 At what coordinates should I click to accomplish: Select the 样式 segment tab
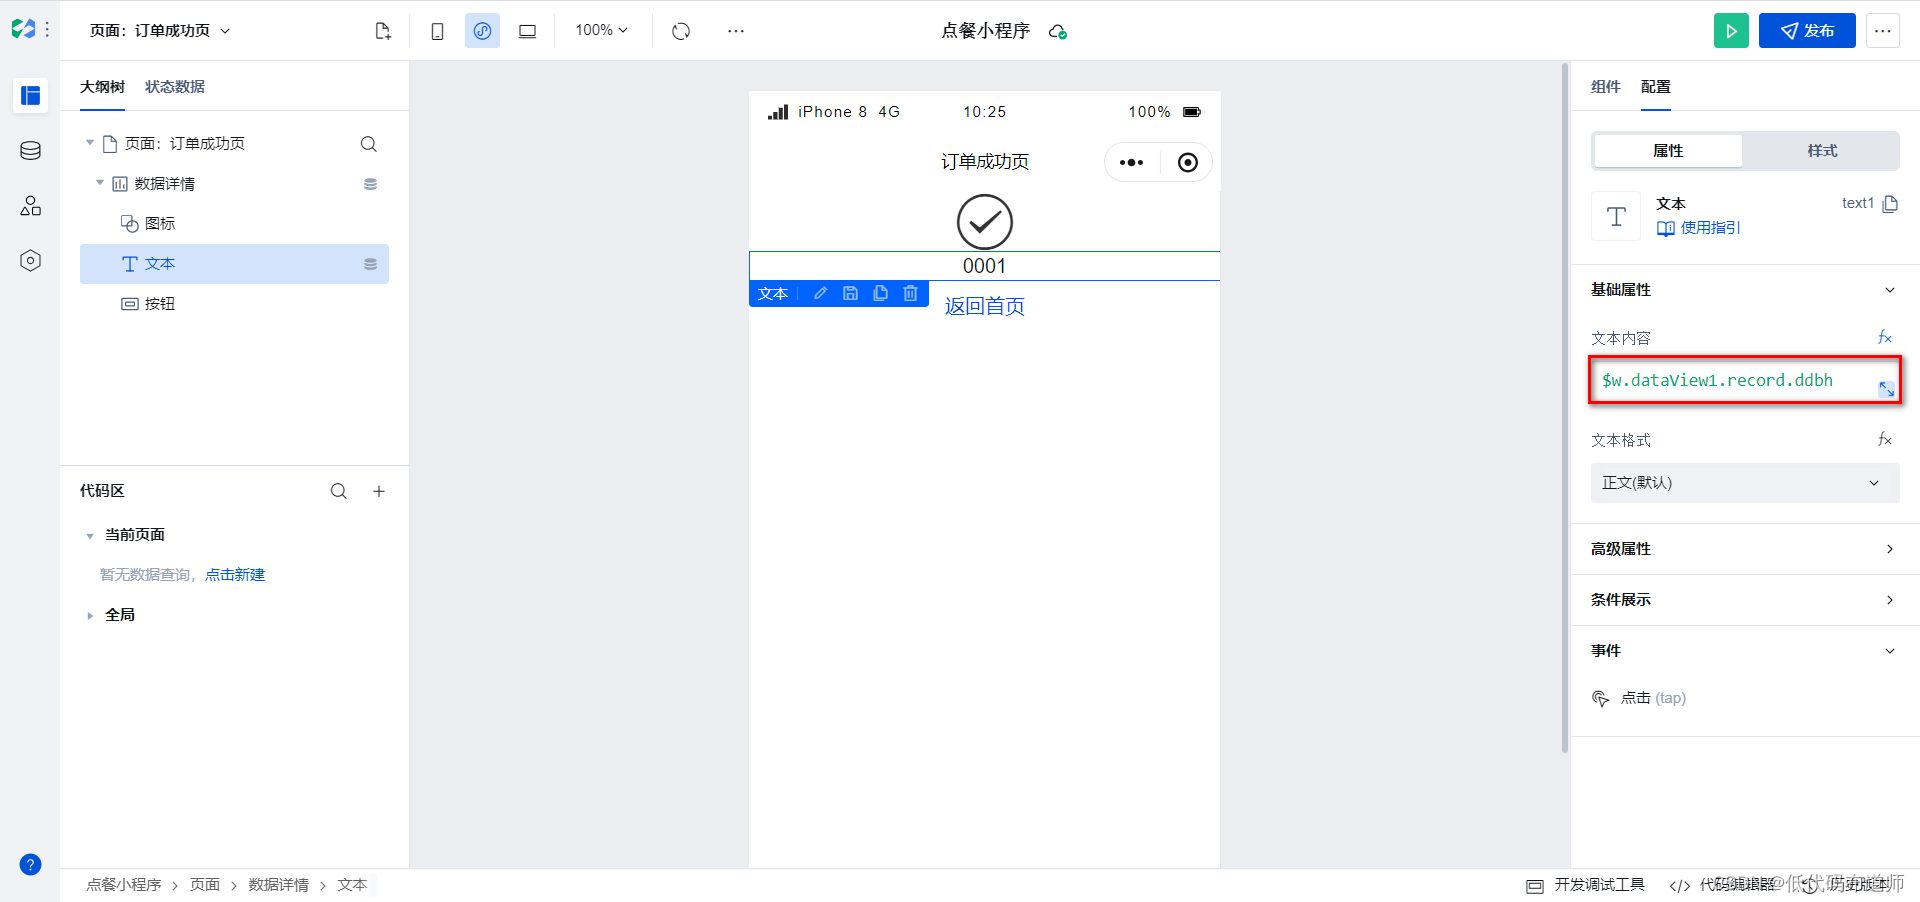(1822, 151)
